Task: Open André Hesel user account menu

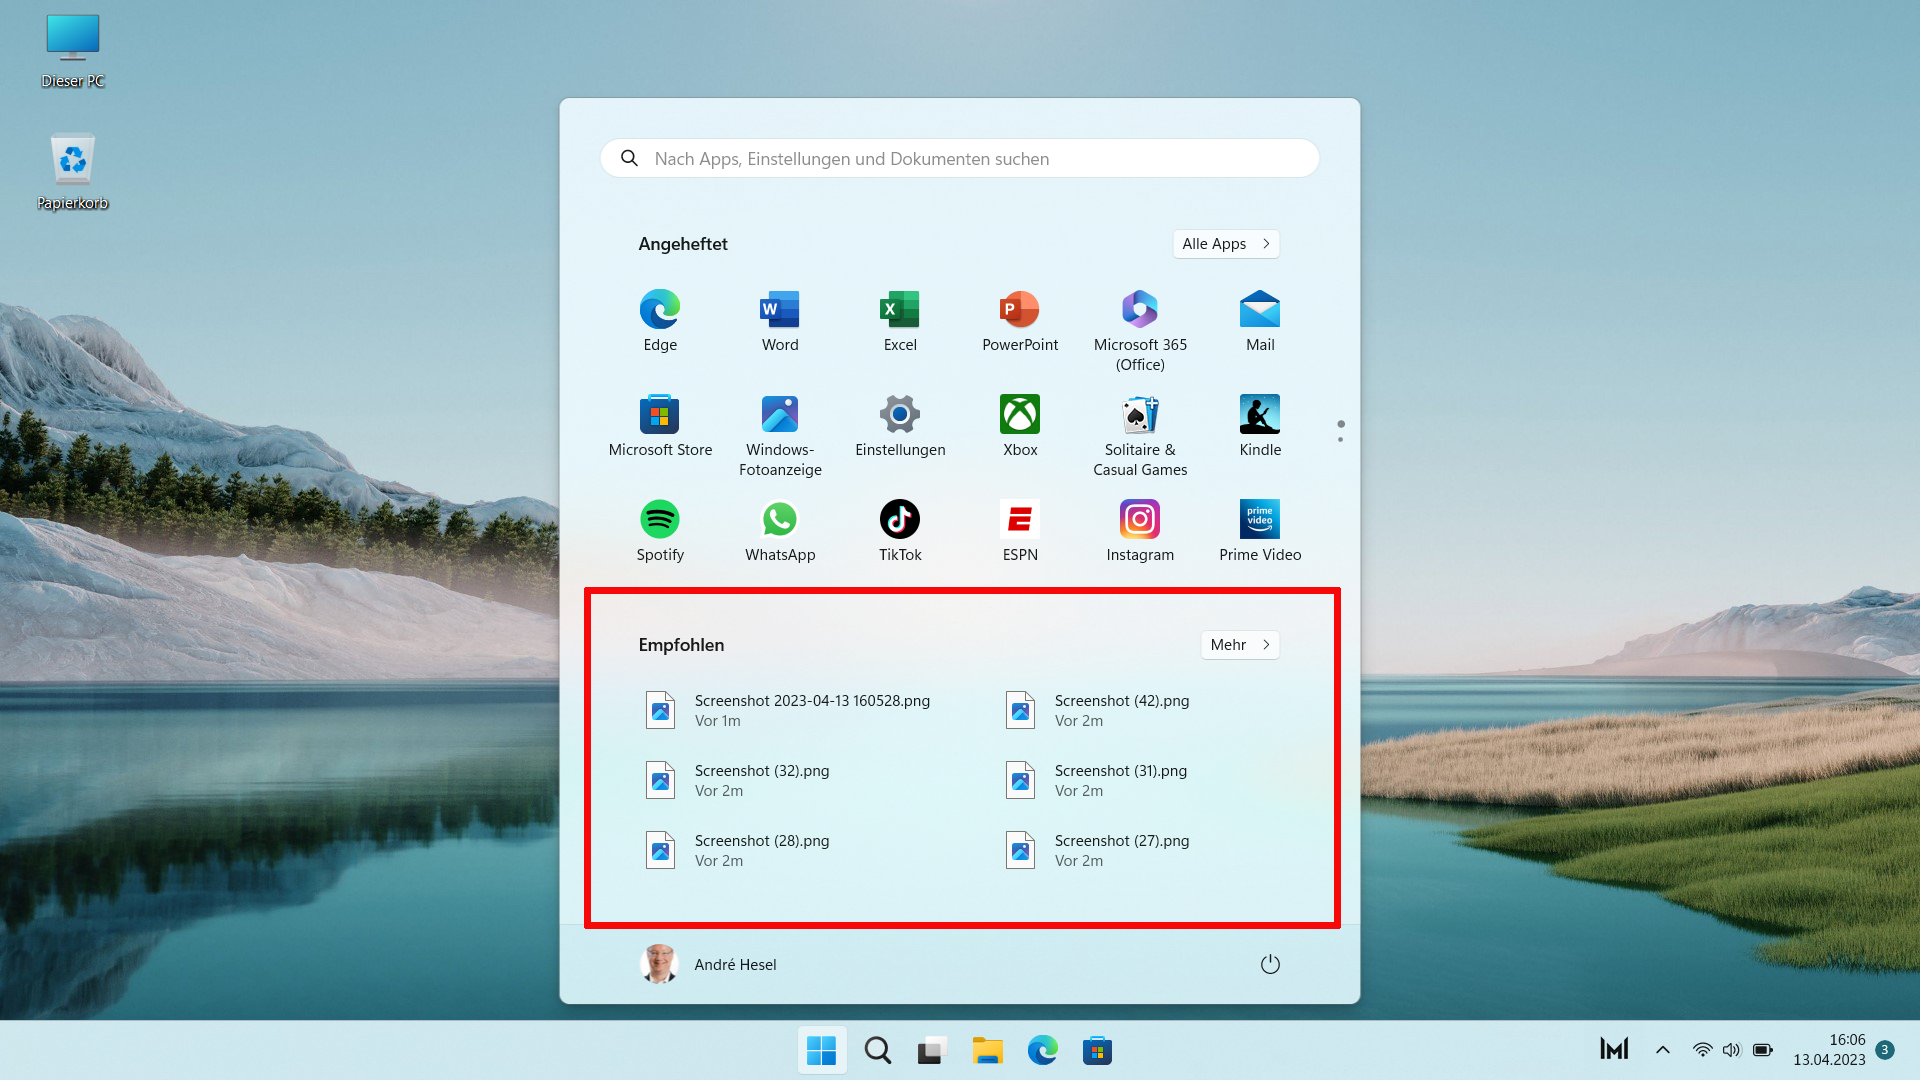Action: [x=708, y=964]
